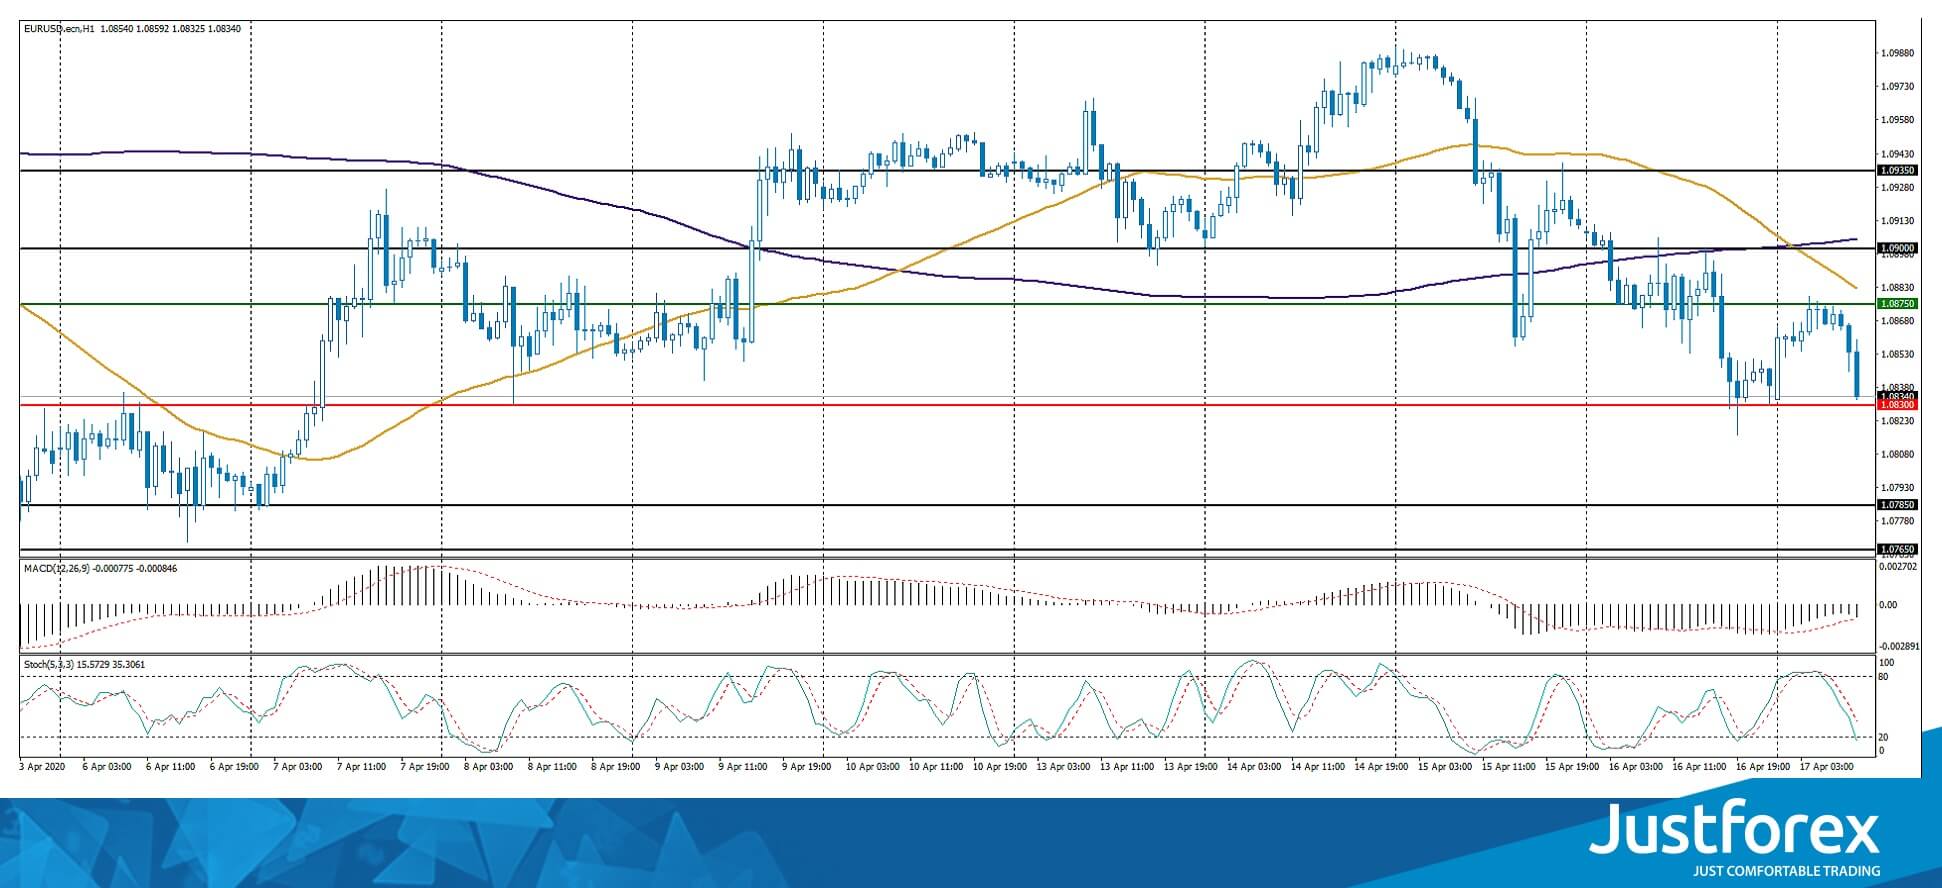
Task: Click the 14 Apr 11:00 time label
Action: tap(1319, 767)
